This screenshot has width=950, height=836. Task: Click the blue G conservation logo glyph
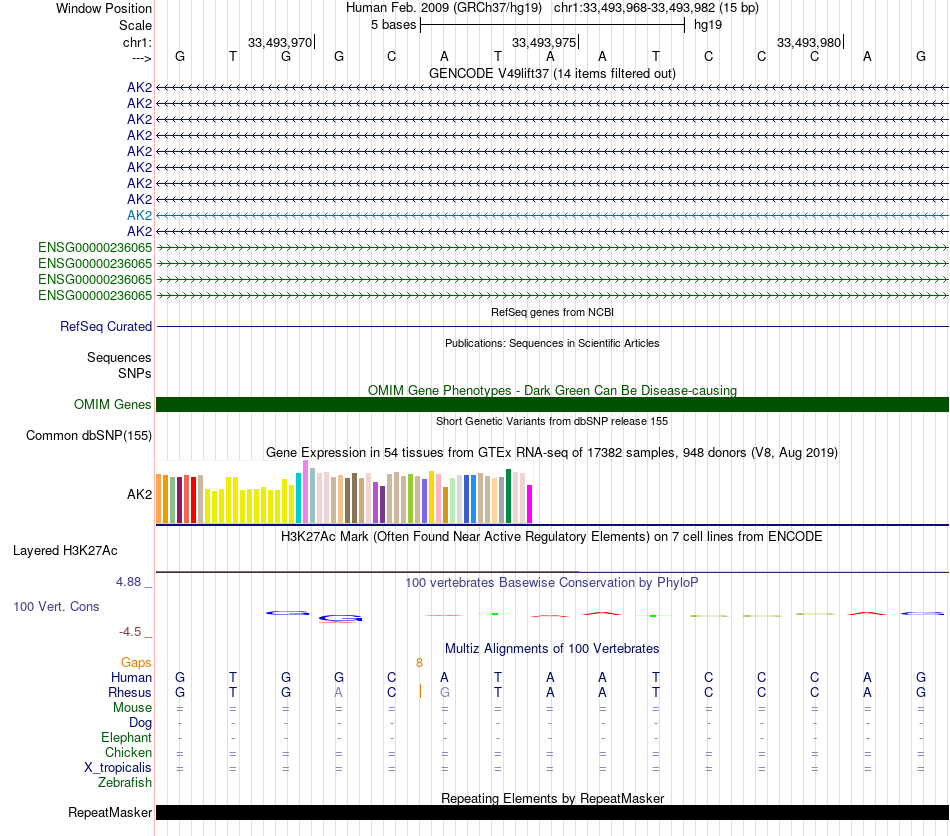click(340, 619)
